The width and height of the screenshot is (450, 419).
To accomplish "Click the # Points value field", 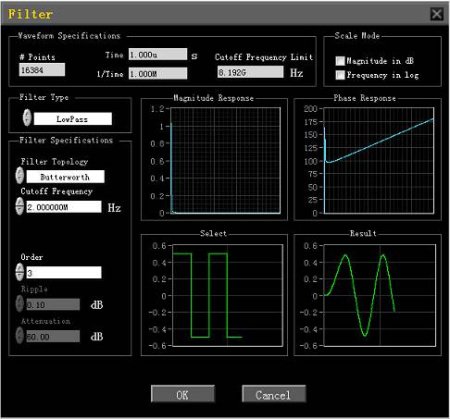I will pyautogui.click(x=42, y=70).
